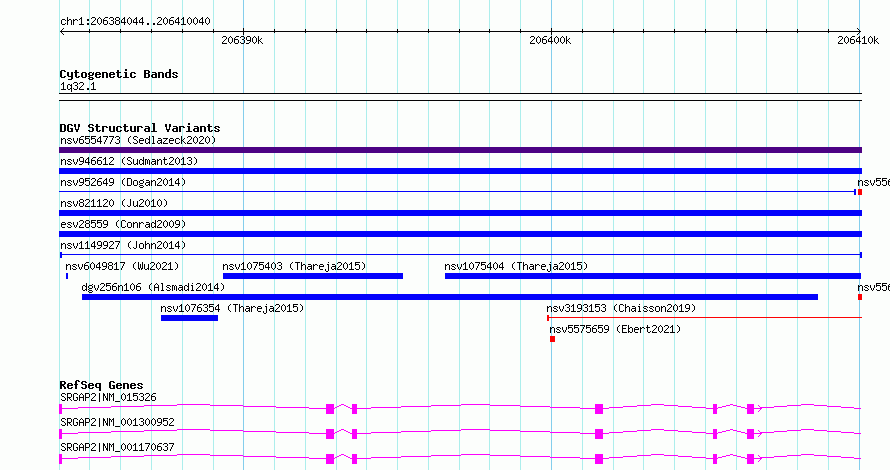Open the nsv5575659 (Ebert2021) label
Image resolution: width=890 pixels, height=470 pixels.
[615, 329]
